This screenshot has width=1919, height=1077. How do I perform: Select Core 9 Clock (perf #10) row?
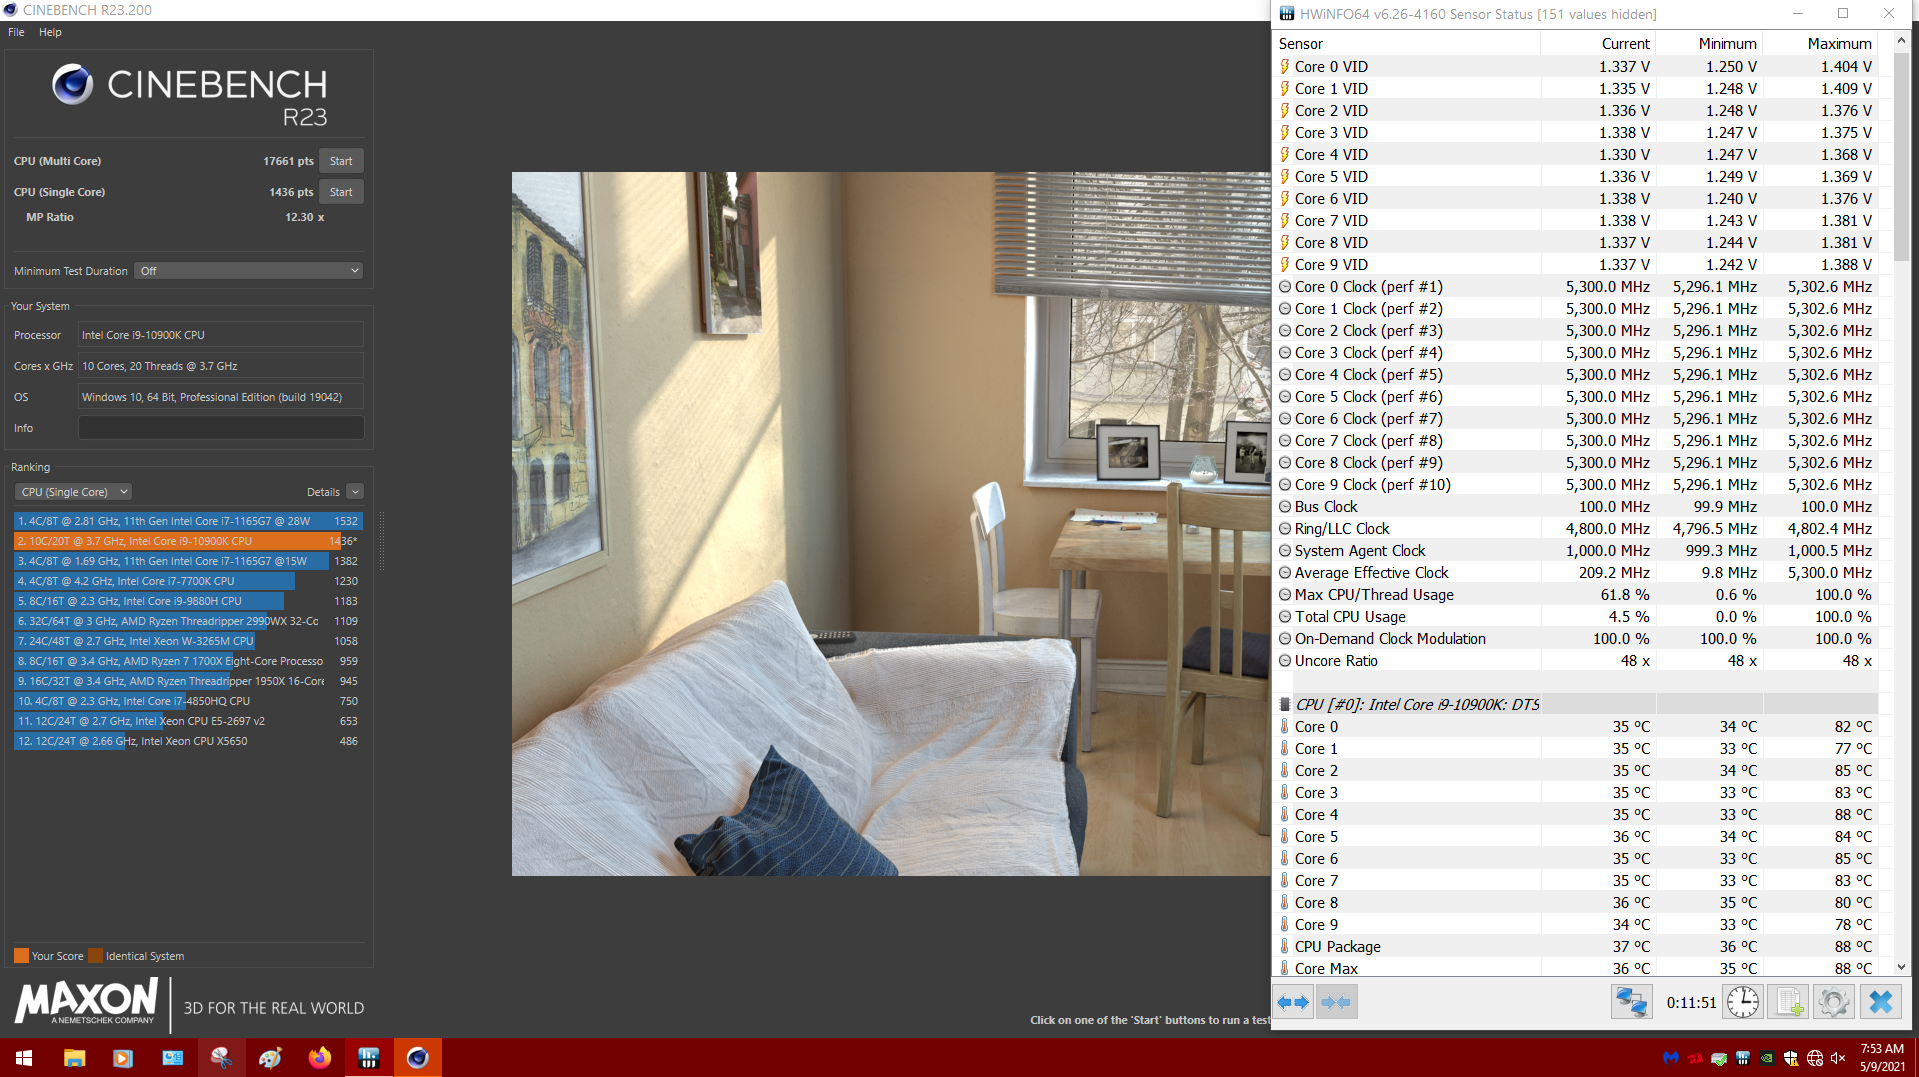(x=1576, y=484)
